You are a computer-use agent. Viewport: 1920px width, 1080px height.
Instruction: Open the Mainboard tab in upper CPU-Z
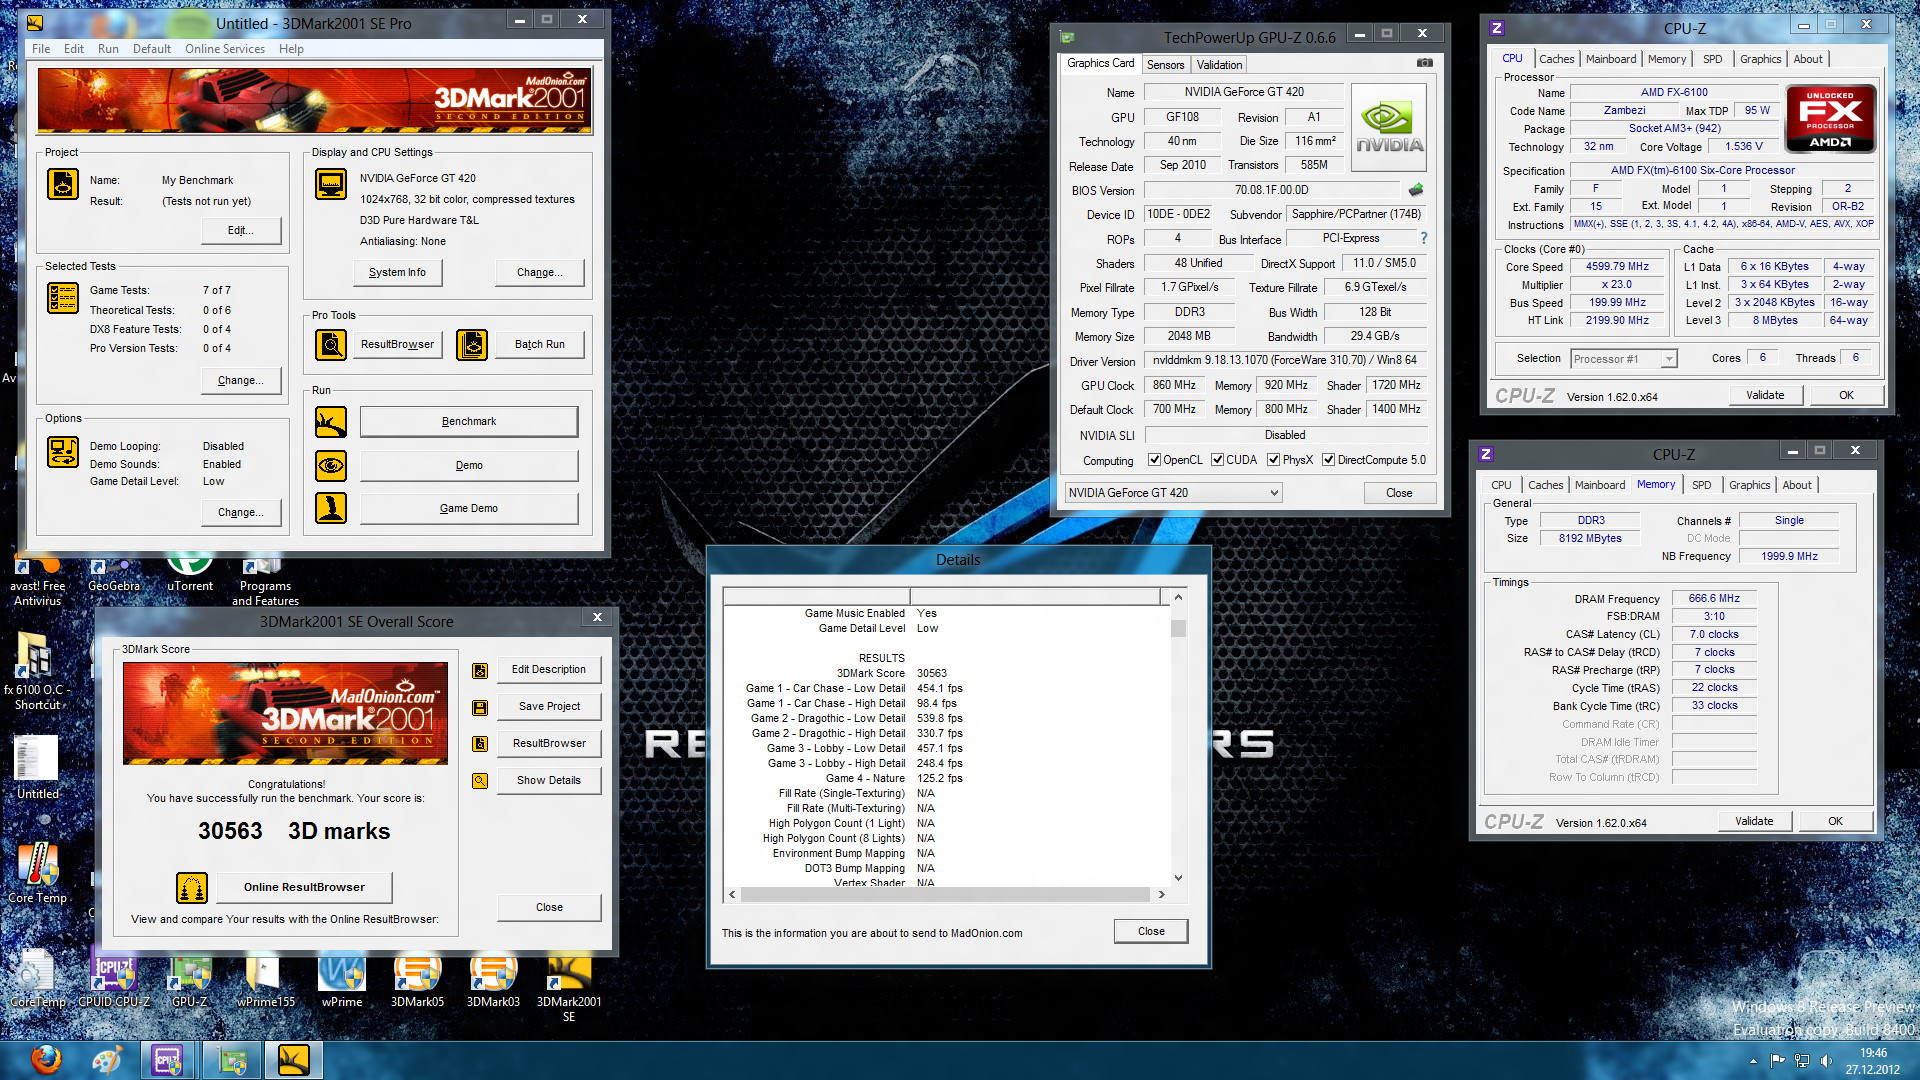click(1611, 59)
